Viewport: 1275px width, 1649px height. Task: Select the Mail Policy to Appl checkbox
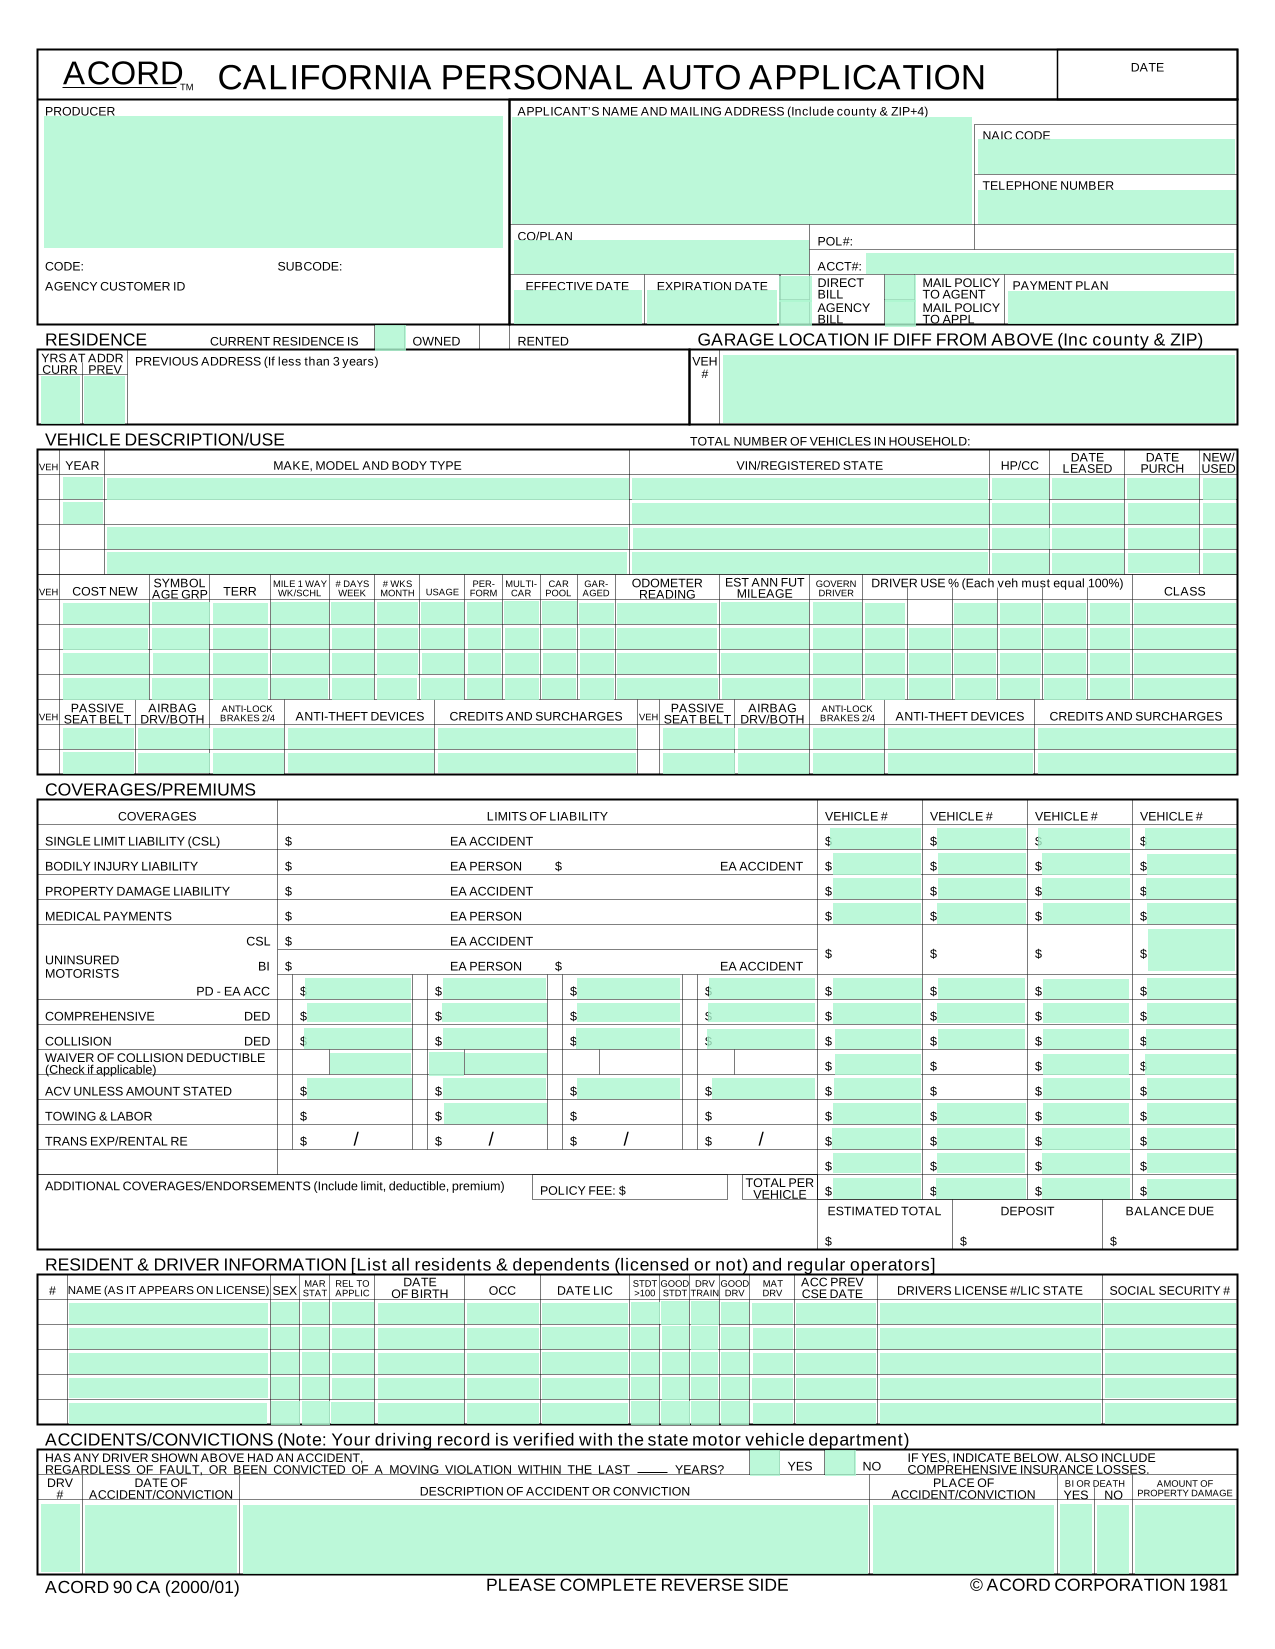[901, 312]
